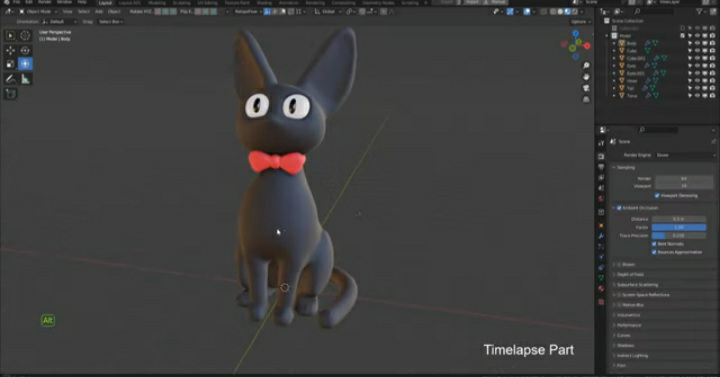Click the pan view hand icon
720x377 pixels.
tap(586, 77)
